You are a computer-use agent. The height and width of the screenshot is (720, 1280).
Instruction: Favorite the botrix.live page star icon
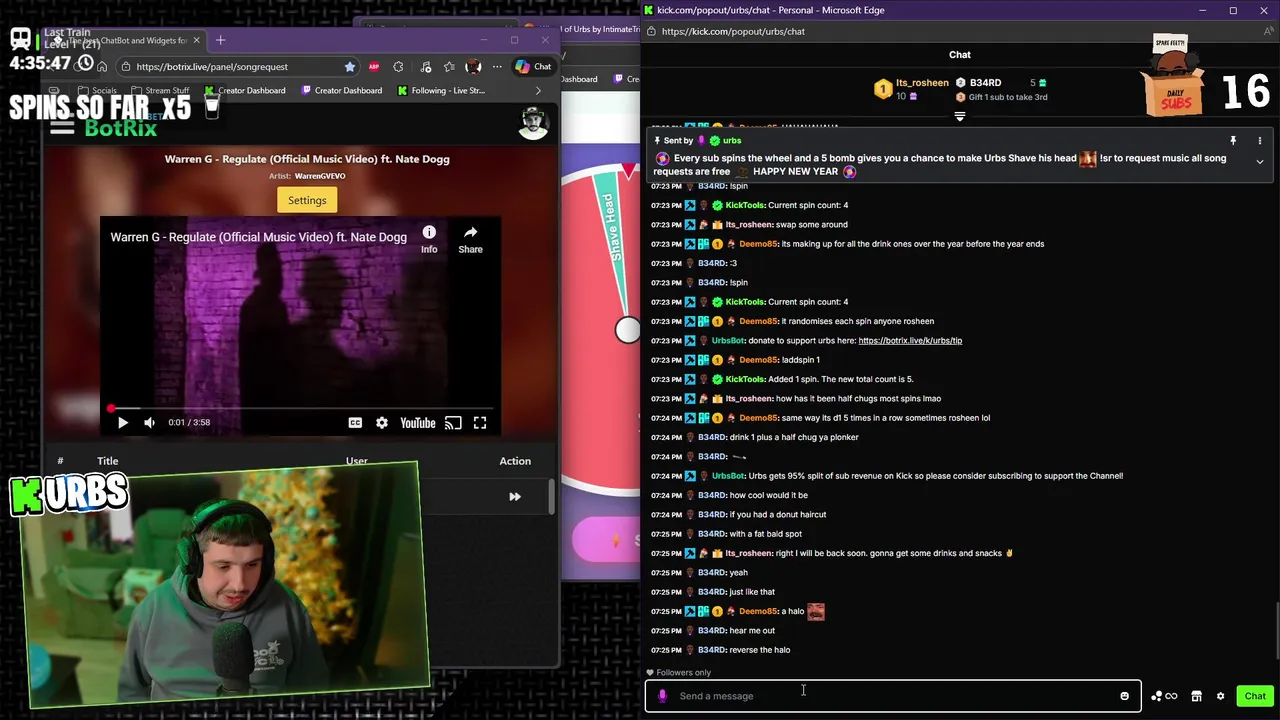(349, 67)
